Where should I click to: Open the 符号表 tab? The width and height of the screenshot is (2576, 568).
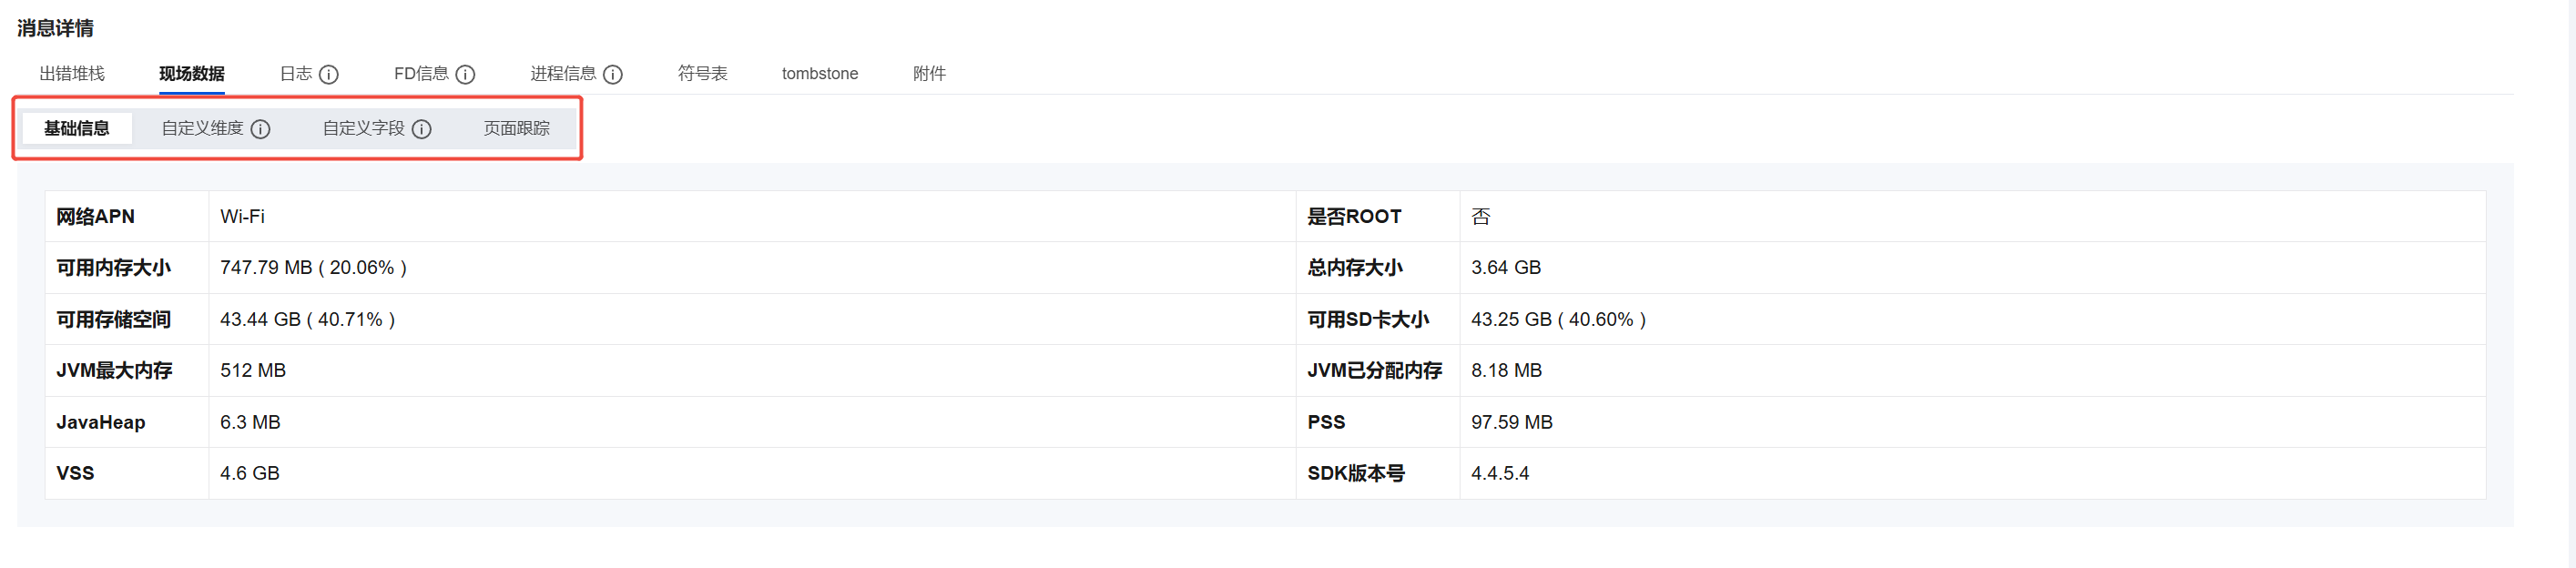click(x=702, y=74)
